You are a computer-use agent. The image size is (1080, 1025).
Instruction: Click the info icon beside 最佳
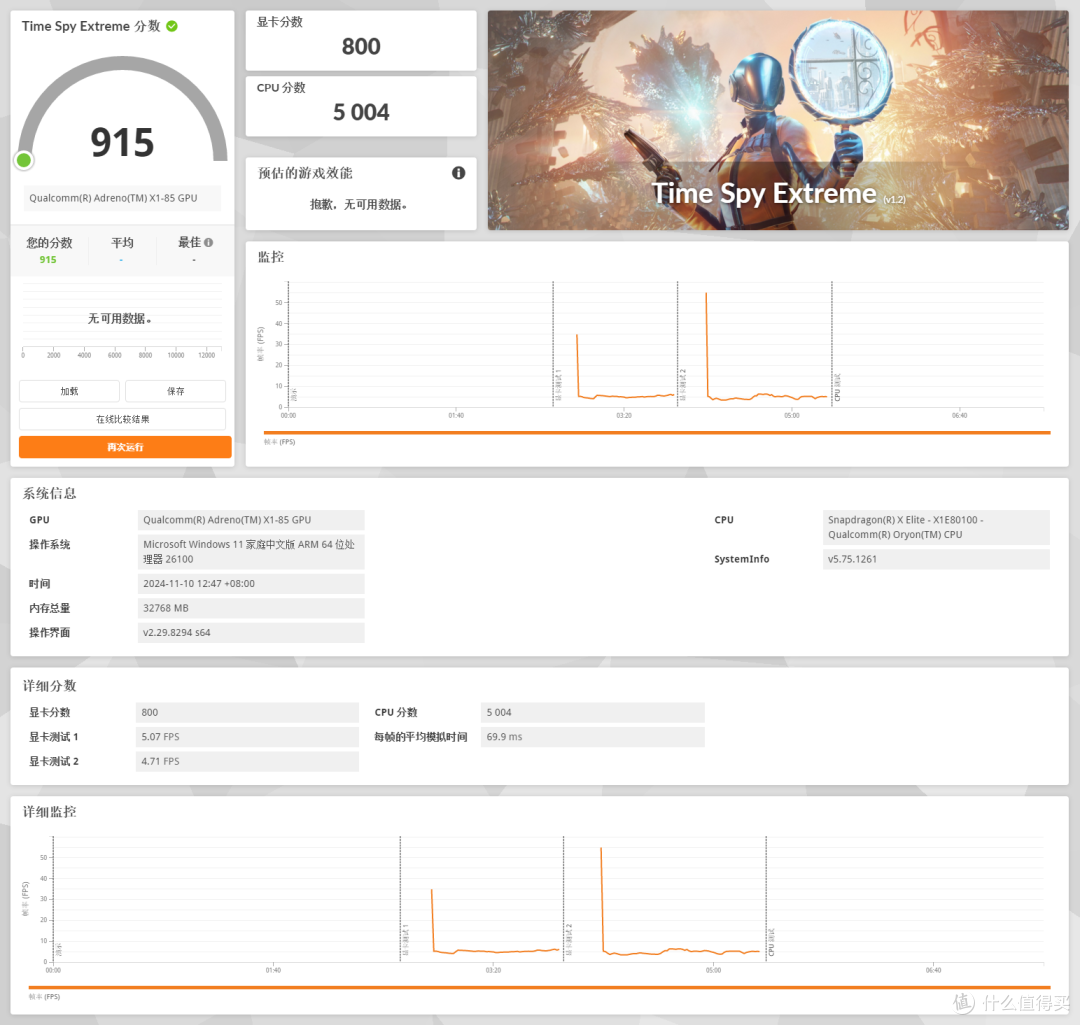point(209,242)
